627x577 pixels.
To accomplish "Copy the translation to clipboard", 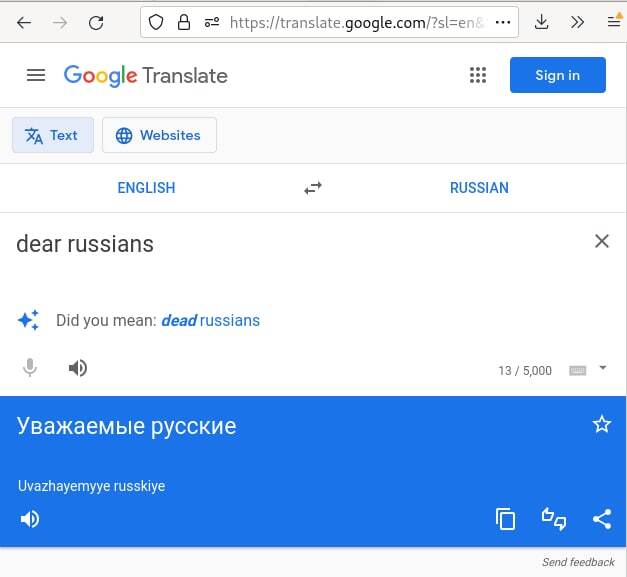I will [x=505, y=519].
